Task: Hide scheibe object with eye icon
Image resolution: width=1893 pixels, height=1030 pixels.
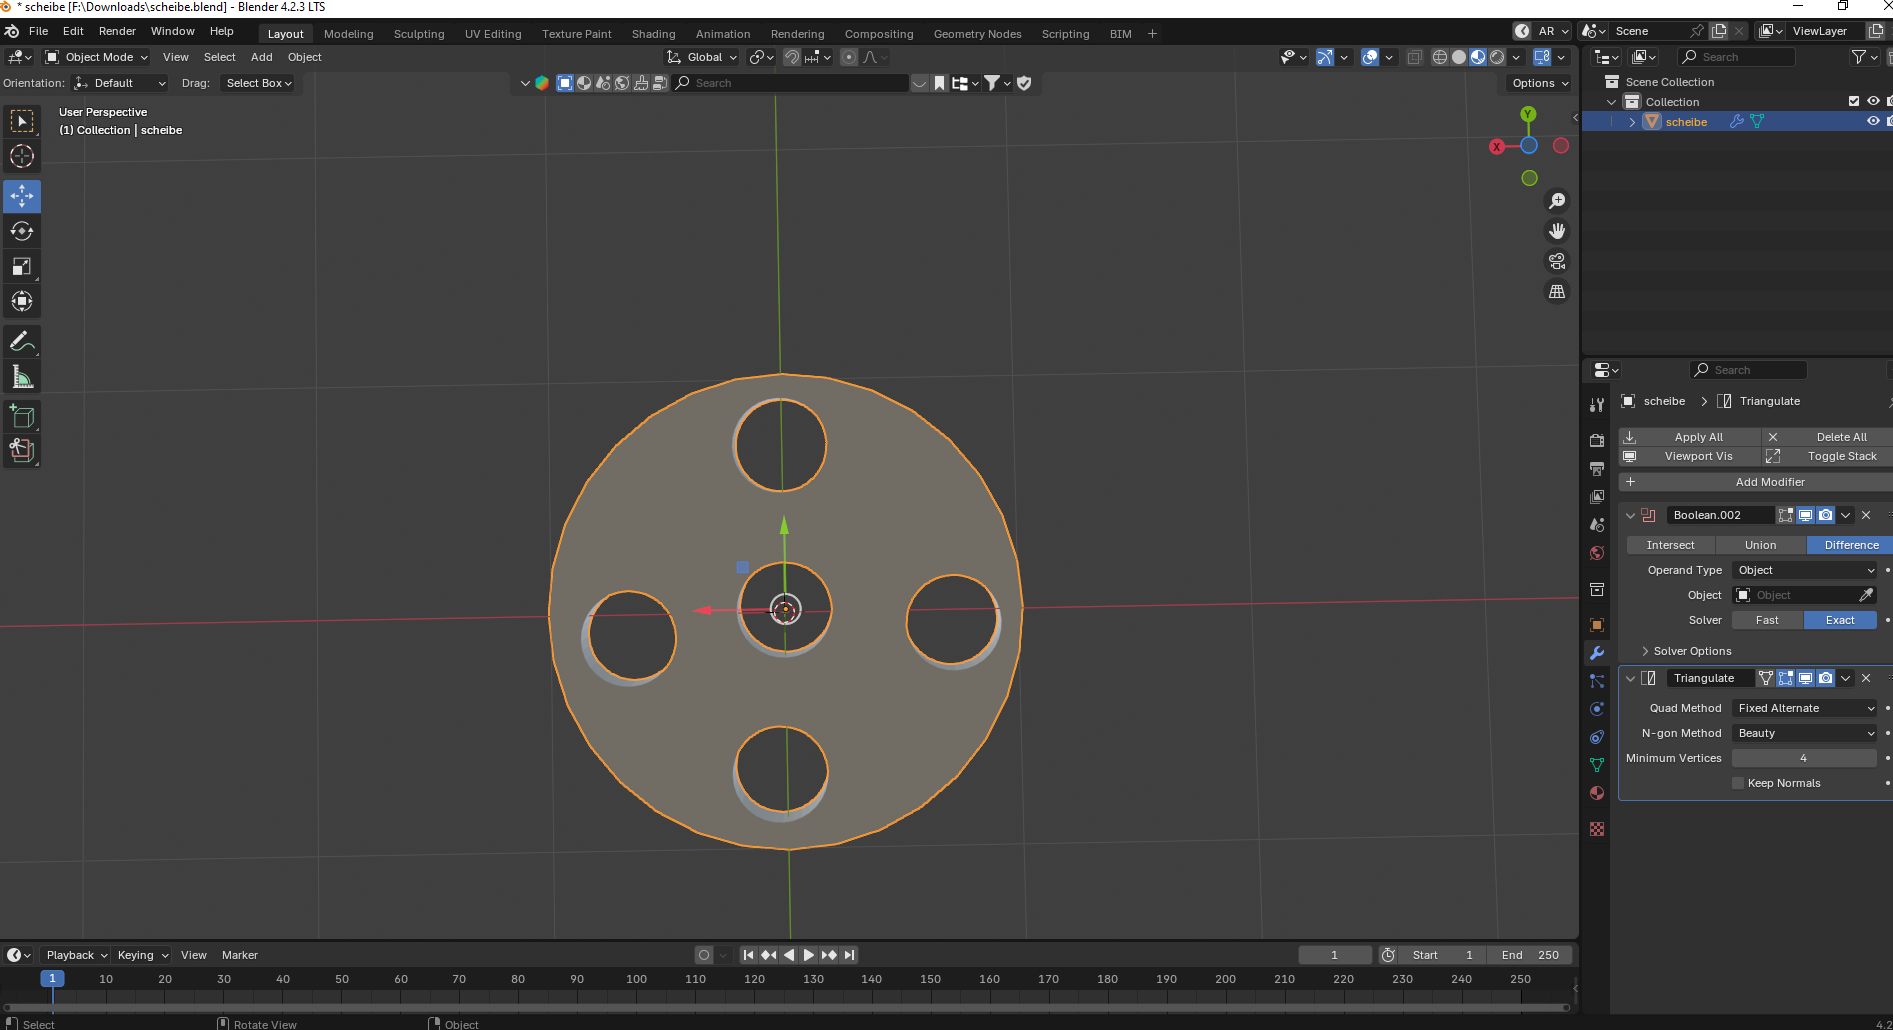Action: (1873, 121)
